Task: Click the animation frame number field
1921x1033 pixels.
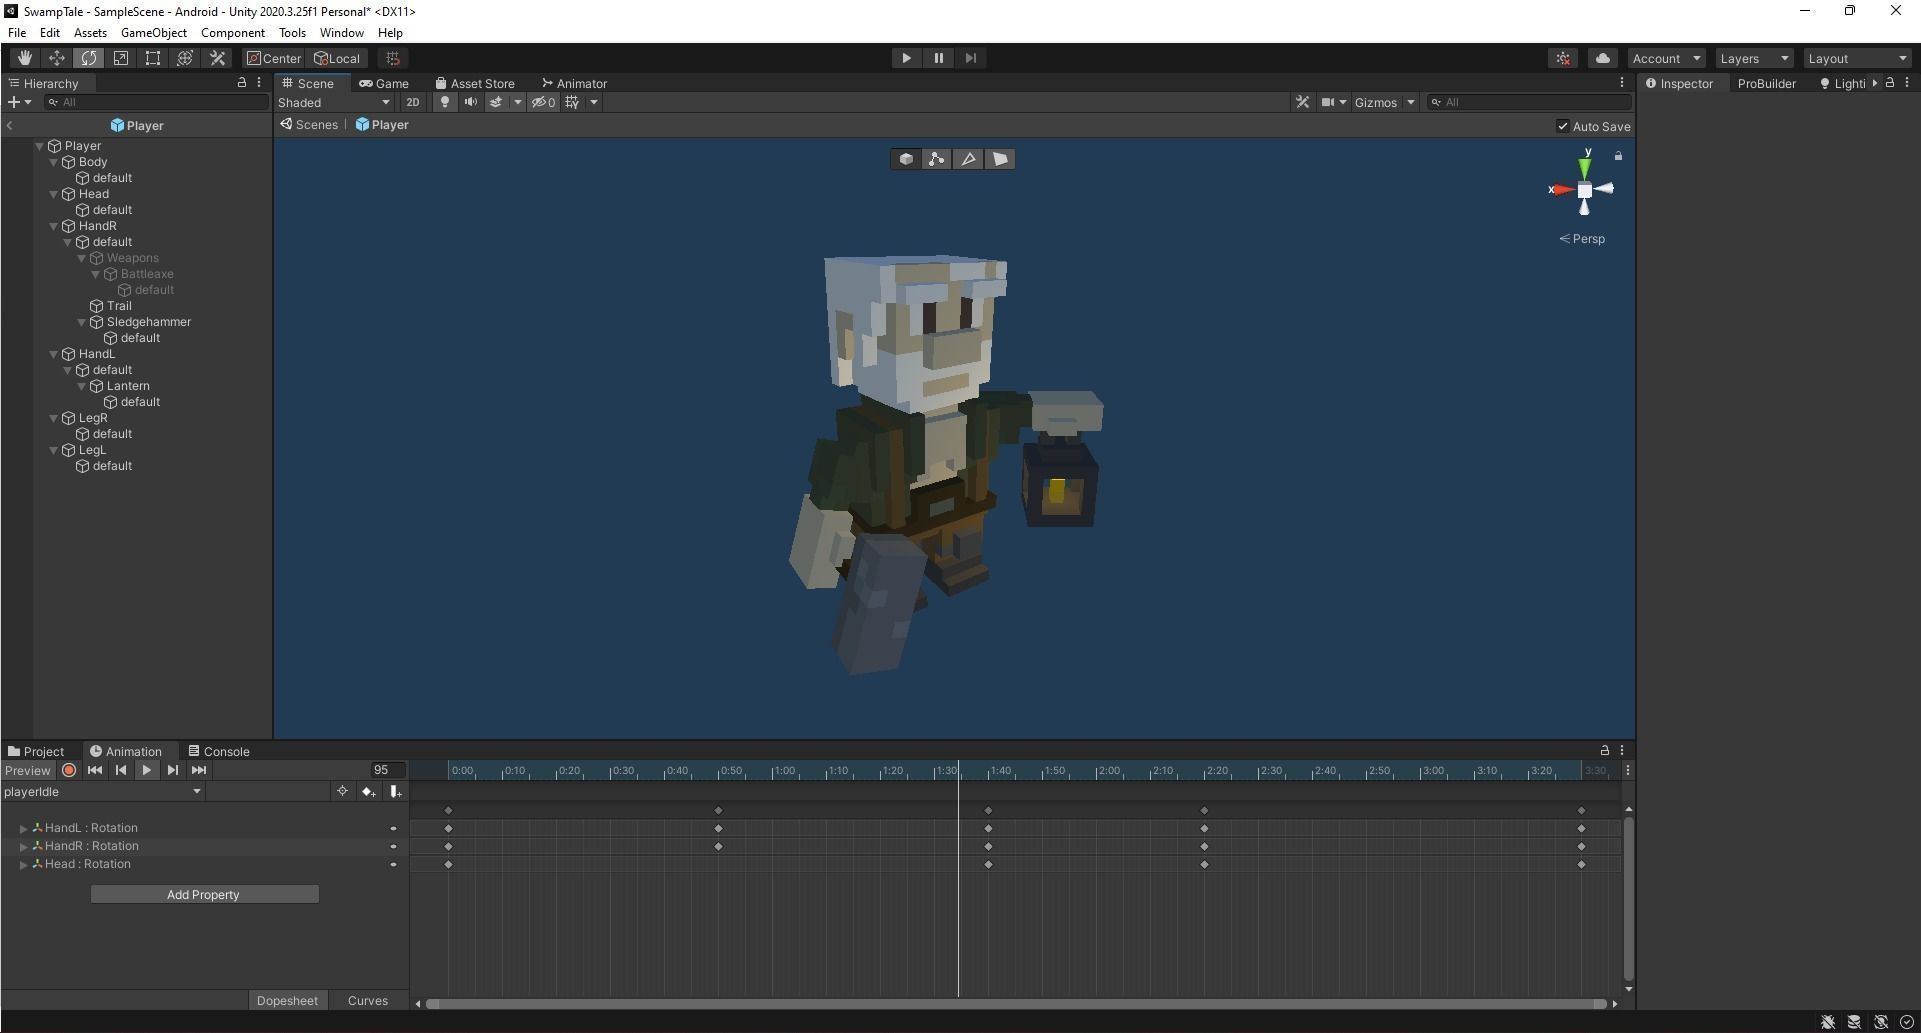Action: pyautogui.click(x=387, y=770)
